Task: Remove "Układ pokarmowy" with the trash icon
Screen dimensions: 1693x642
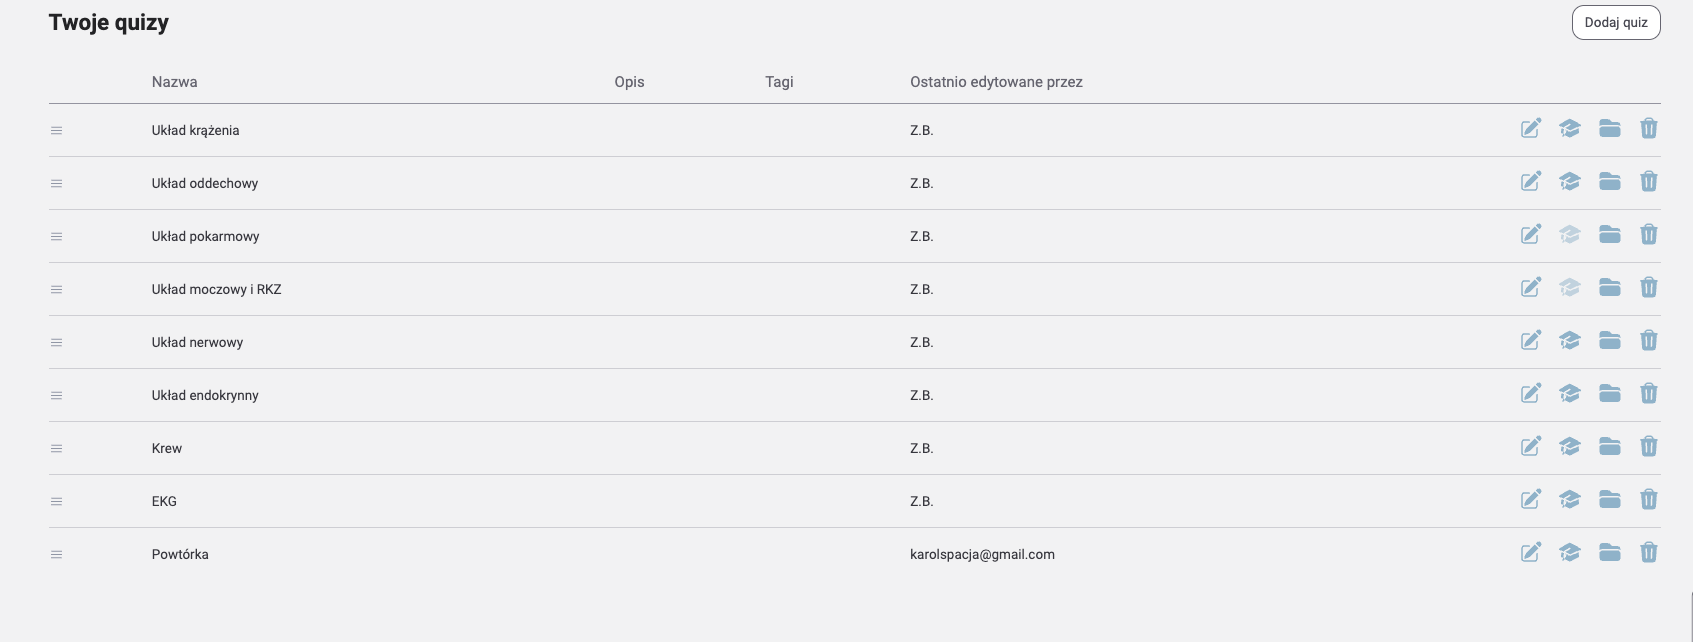Action: [1648, 235]
